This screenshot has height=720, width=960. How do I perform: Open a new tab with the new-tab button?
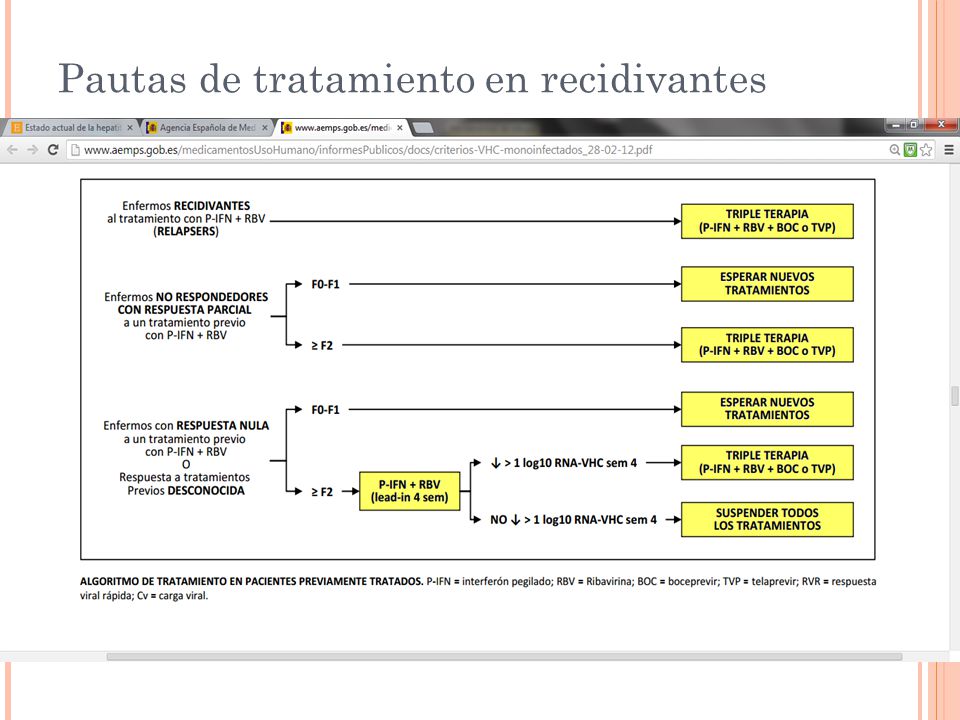click(x=423, y=128)
